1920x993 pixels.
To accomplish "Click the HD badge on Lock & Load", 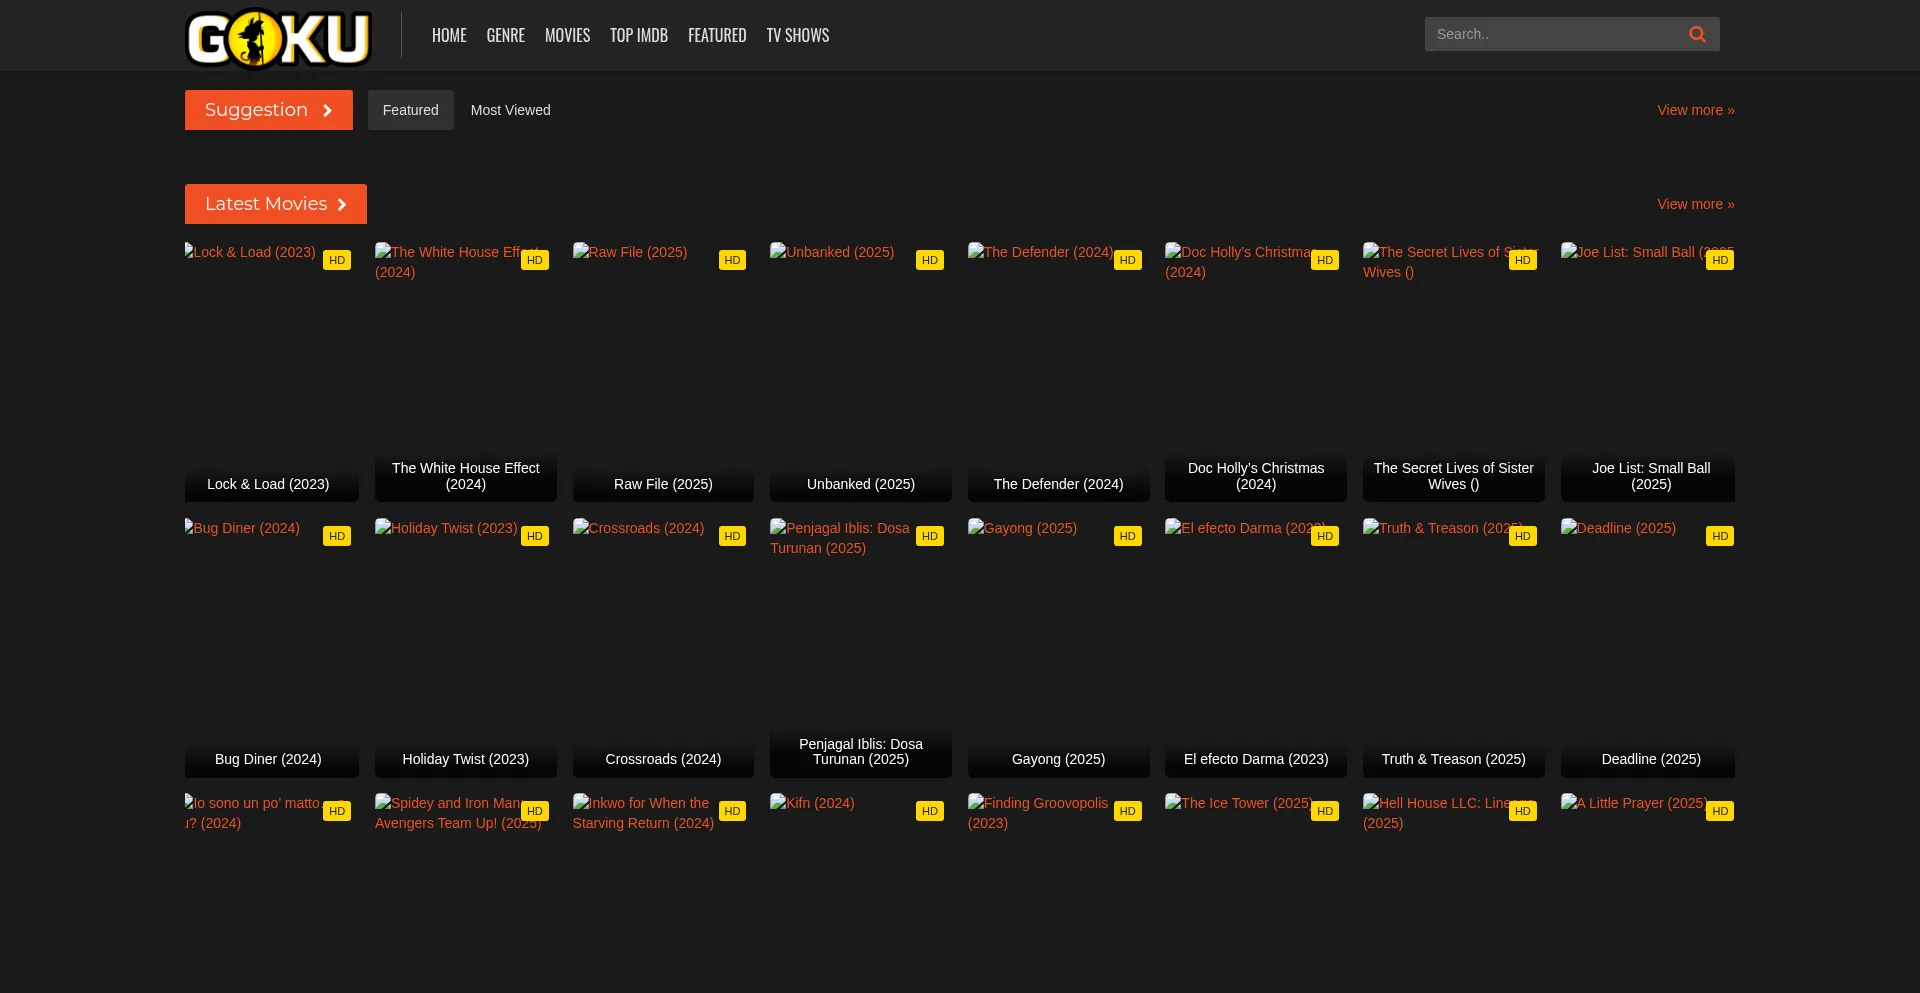I will 337,260.
